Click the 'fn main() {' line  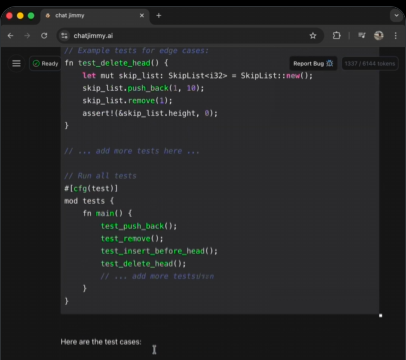click(107, 213)
